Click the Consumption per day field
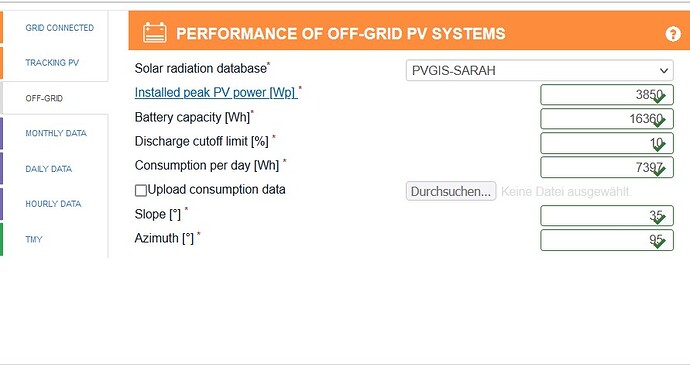The image size is (690, 365). tap(607, 167)
